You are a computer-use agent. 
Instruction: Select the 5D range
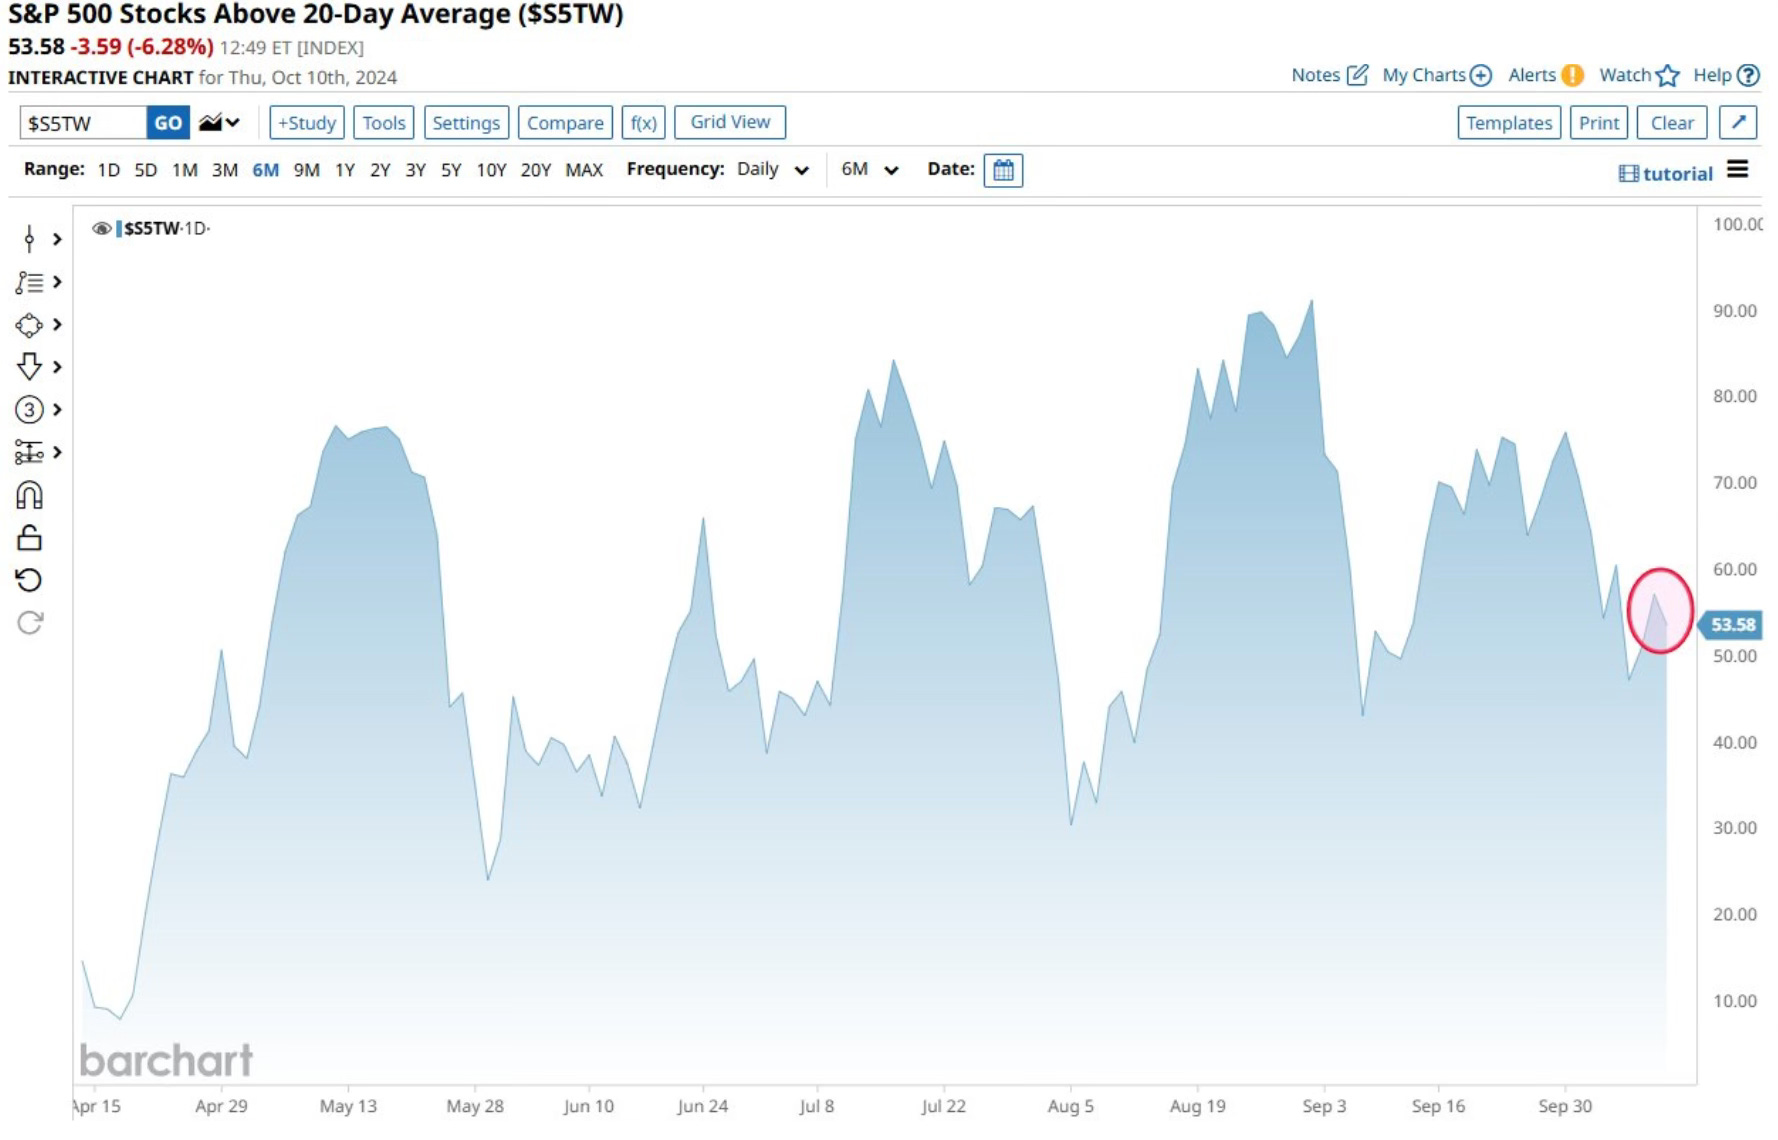pyautogui.click(x=146, y=170)
